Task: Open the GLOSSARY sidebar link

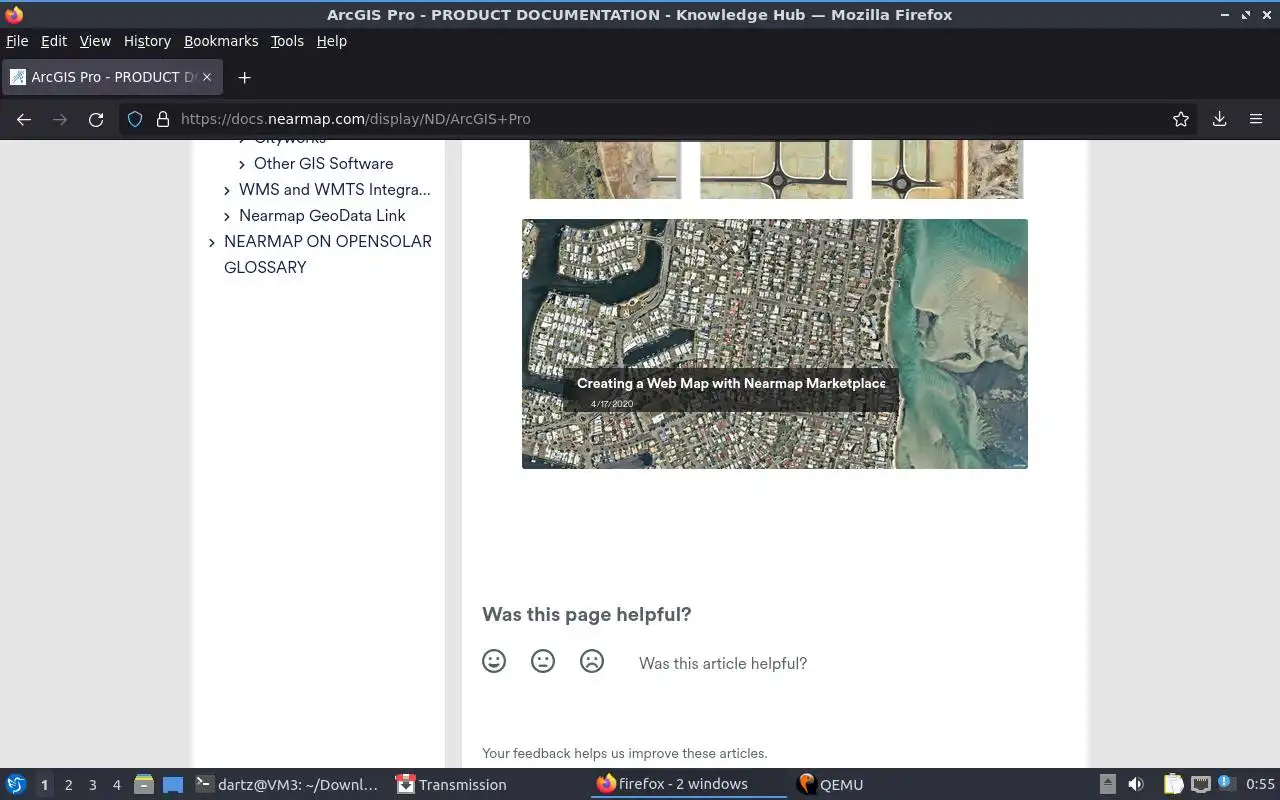Action: (x=265, y=267)
